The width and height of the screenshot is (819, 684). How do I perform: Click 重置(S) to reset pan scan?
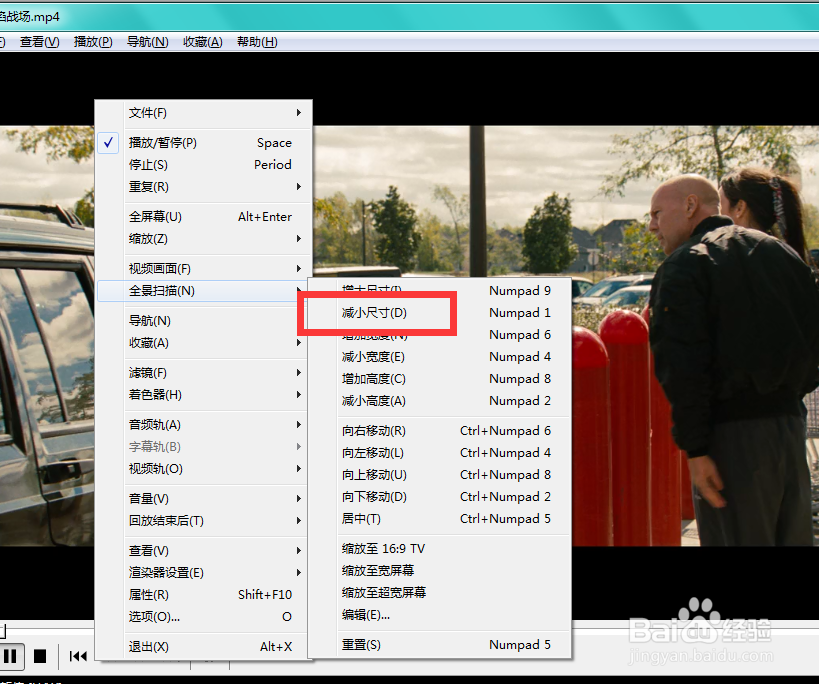(440, 645)
